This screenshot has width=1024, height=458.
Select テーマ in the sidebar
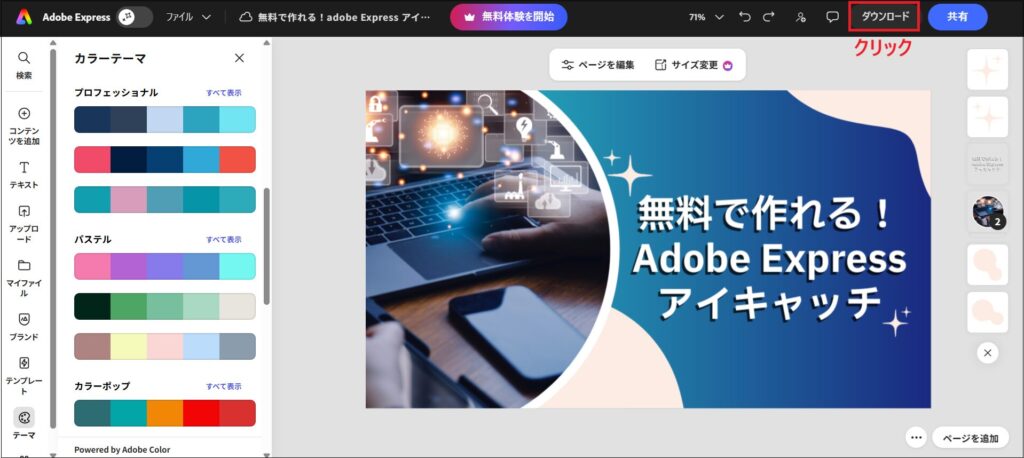tap(24, 424)
